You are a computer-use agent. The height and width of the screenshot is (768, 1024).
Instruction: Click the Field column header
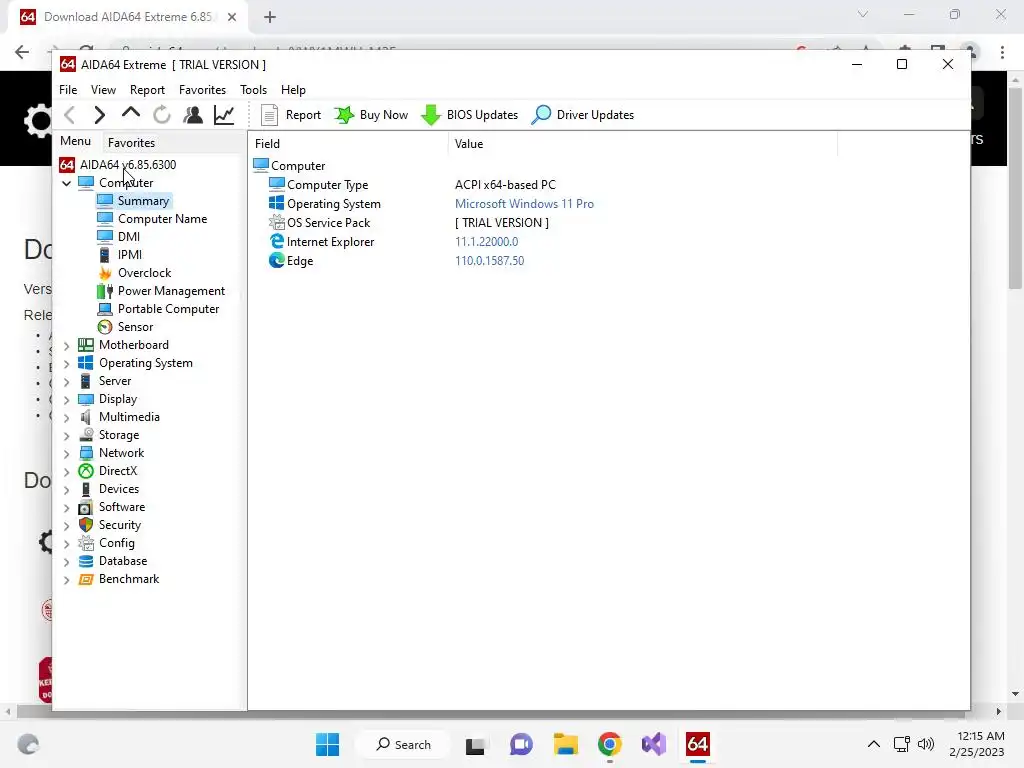[x=348, y=144]
